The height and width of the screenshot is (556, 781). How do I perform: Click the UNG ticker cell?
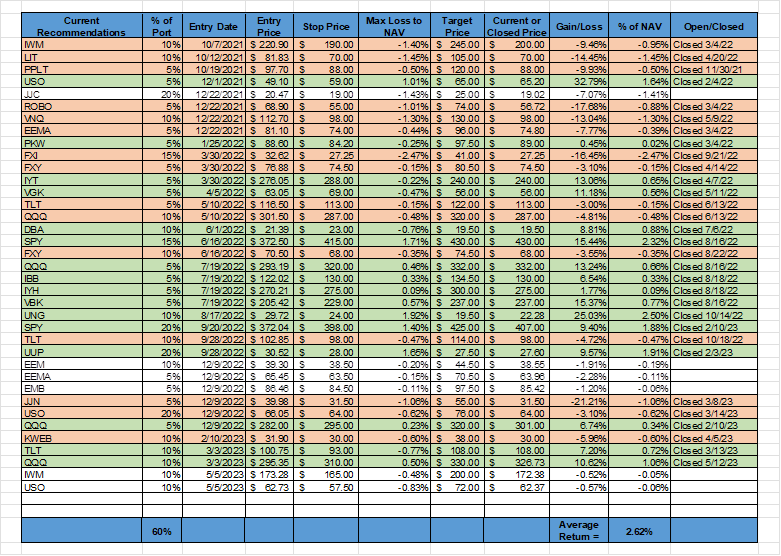(82, 315)
